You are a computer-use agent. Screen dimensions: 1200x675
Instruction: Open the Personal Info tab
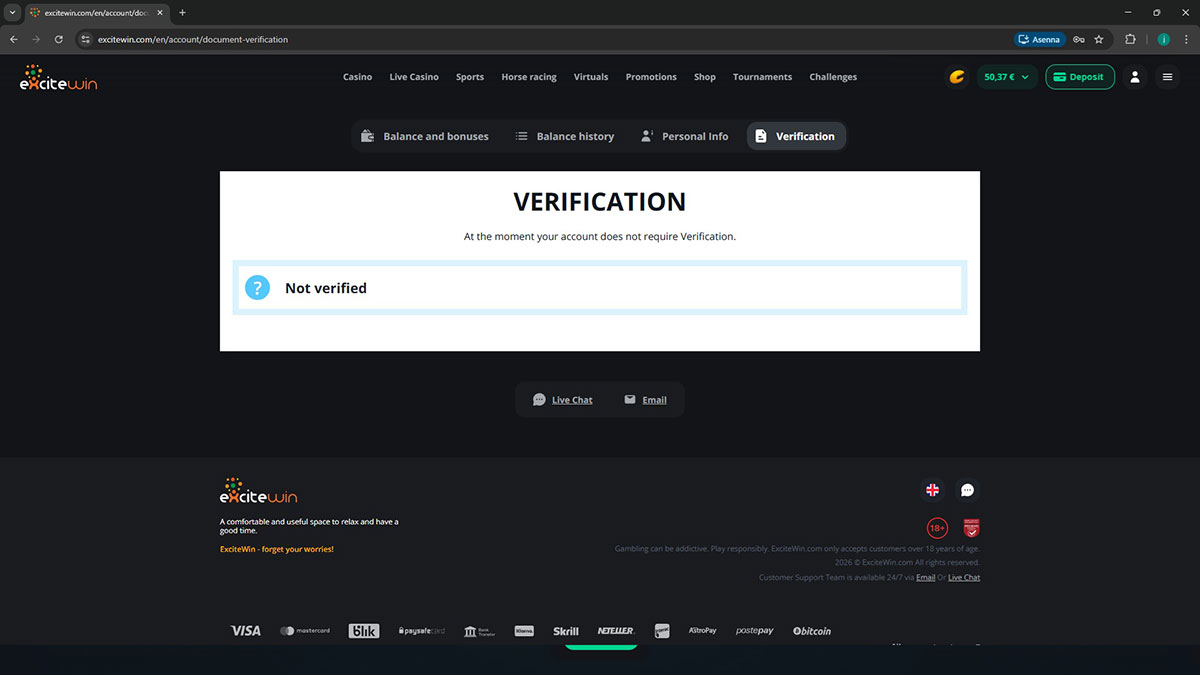click(685, 136)
